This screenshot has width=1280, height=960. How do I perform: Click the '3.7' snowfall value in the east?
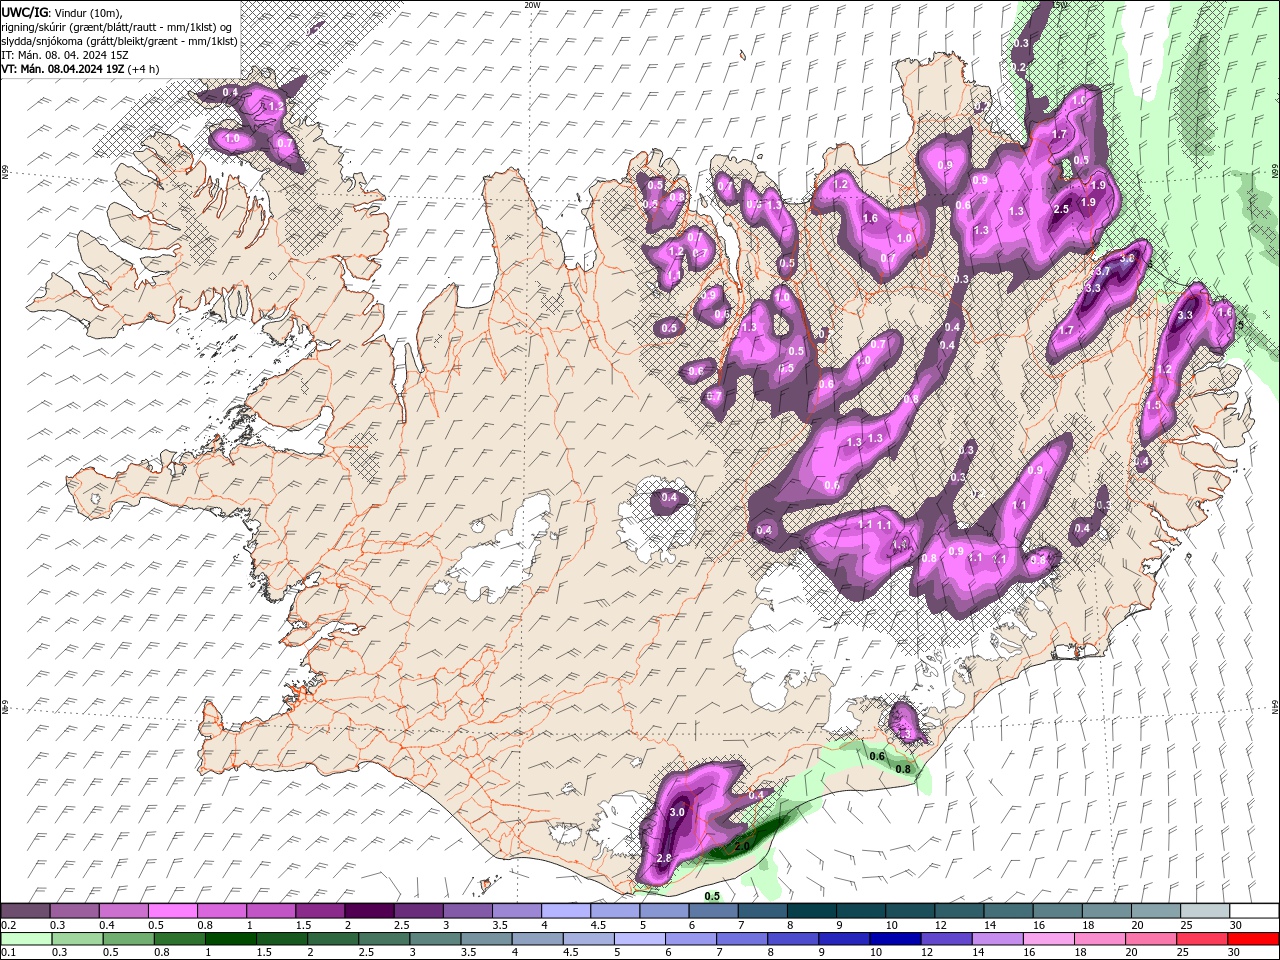[1103, 271]
